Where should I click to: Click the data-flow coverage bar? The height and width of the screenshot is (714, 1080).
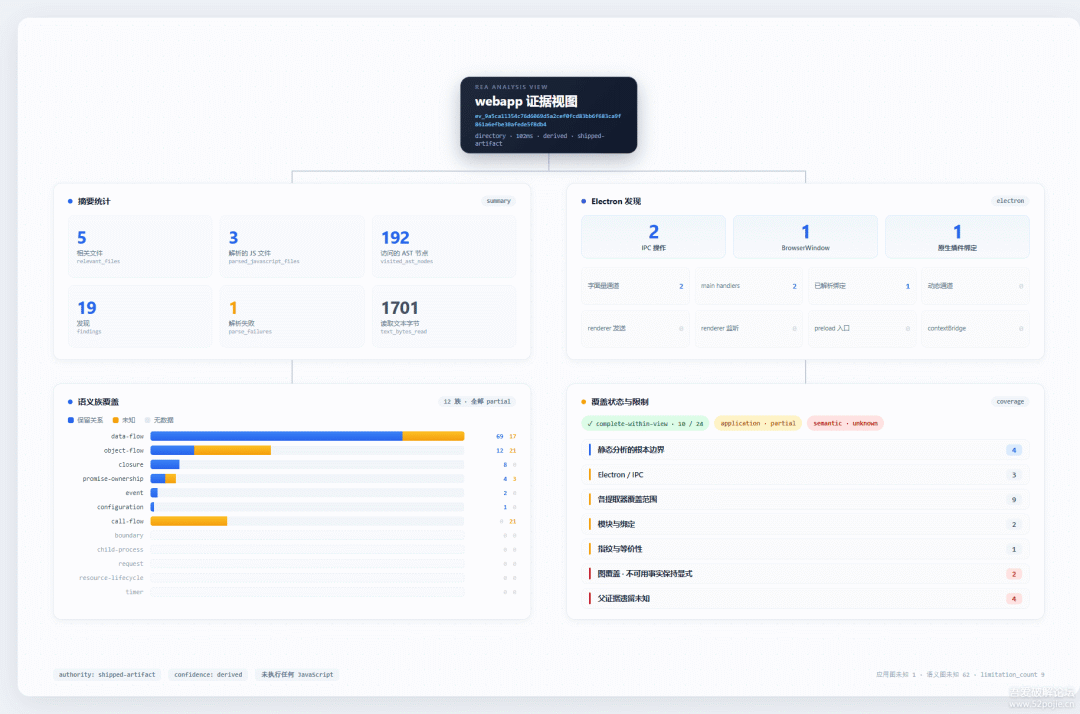click(307, 436)
